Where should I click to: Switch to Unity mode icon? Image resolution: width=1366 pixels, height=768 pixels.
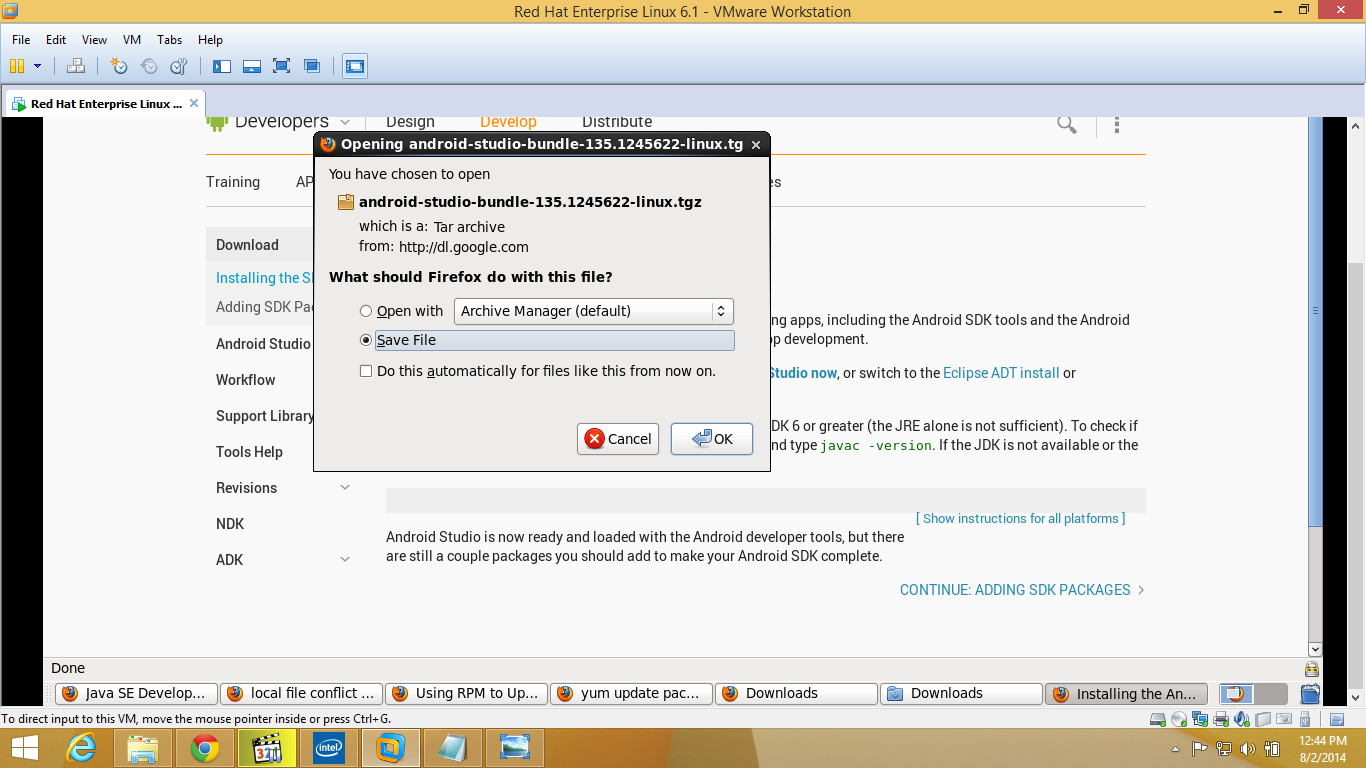tap(312, 66)
